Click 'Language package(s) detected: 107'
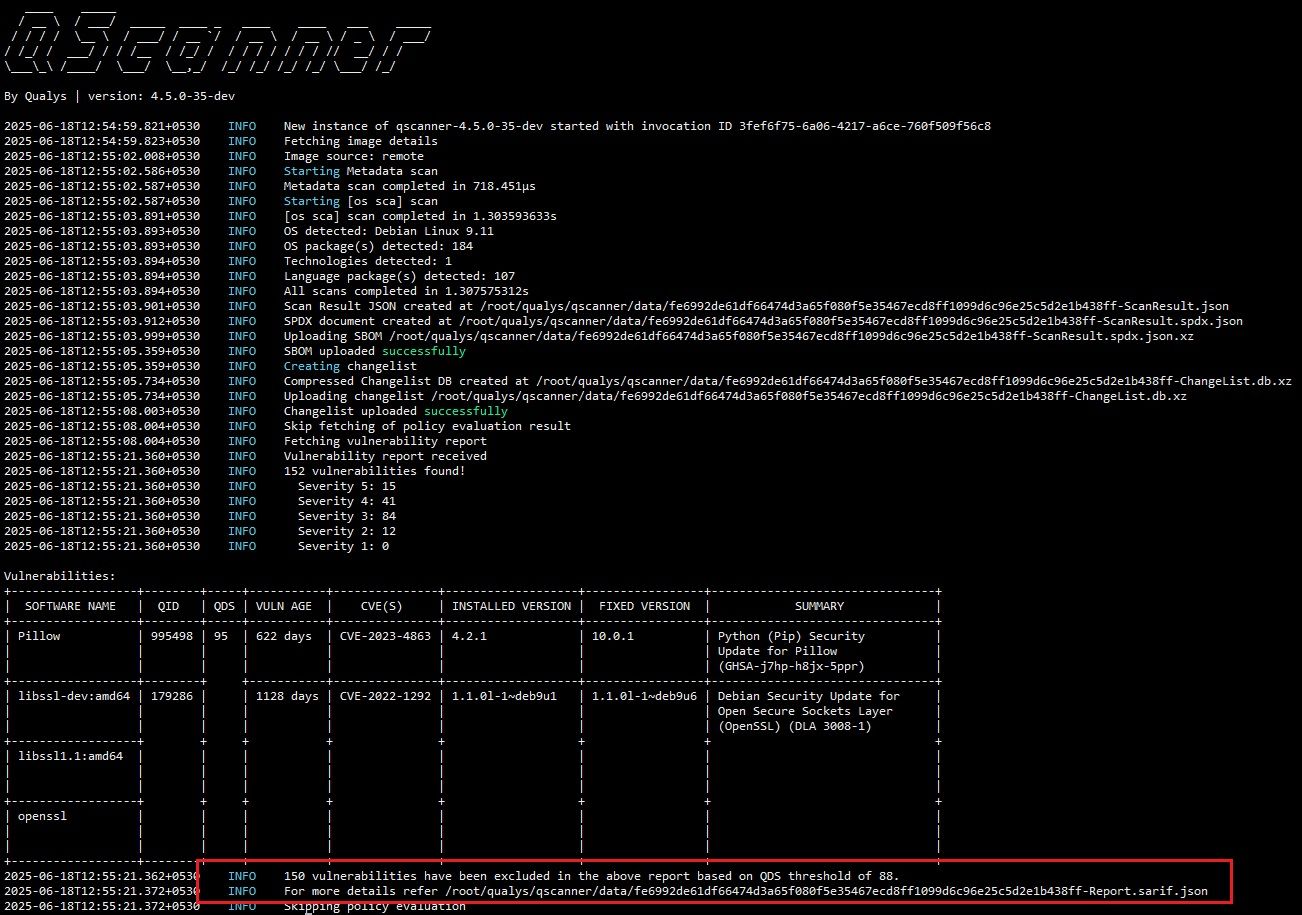Viewport: 1302px width, 915px height. point(399,276)
